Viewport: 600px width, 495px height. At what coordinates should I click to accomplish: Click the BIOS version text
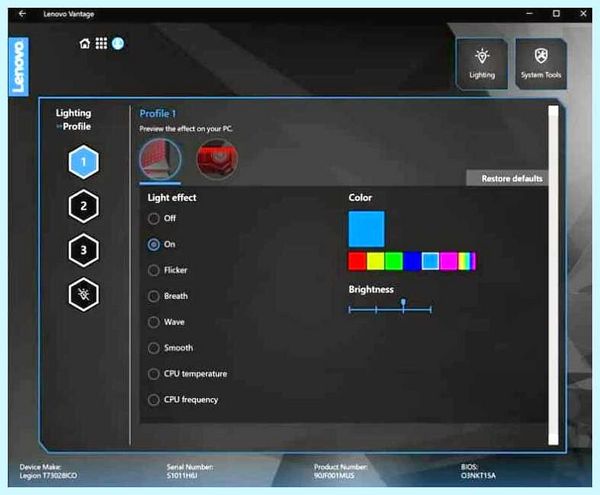coord(478,471)
